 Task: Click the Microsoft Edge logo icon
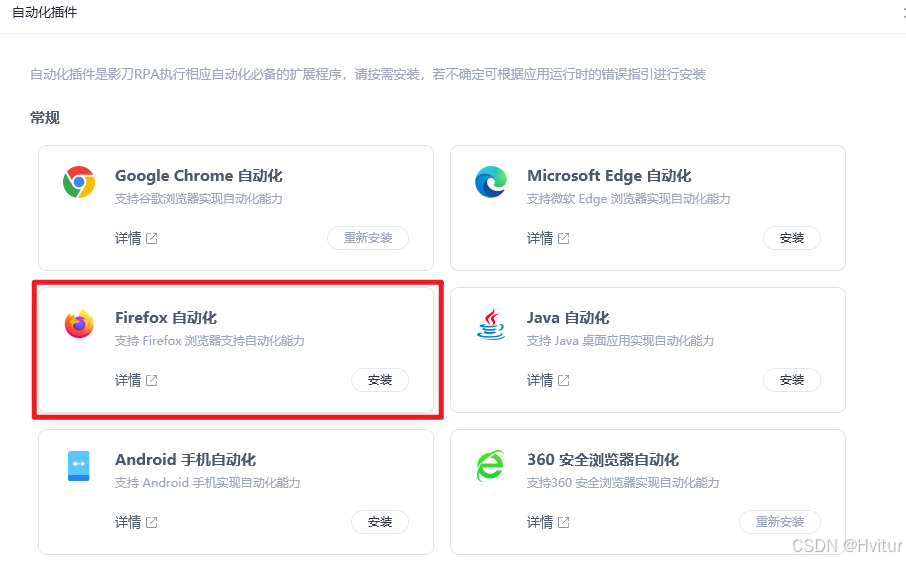pyautogui.click(x=491, y=181)
